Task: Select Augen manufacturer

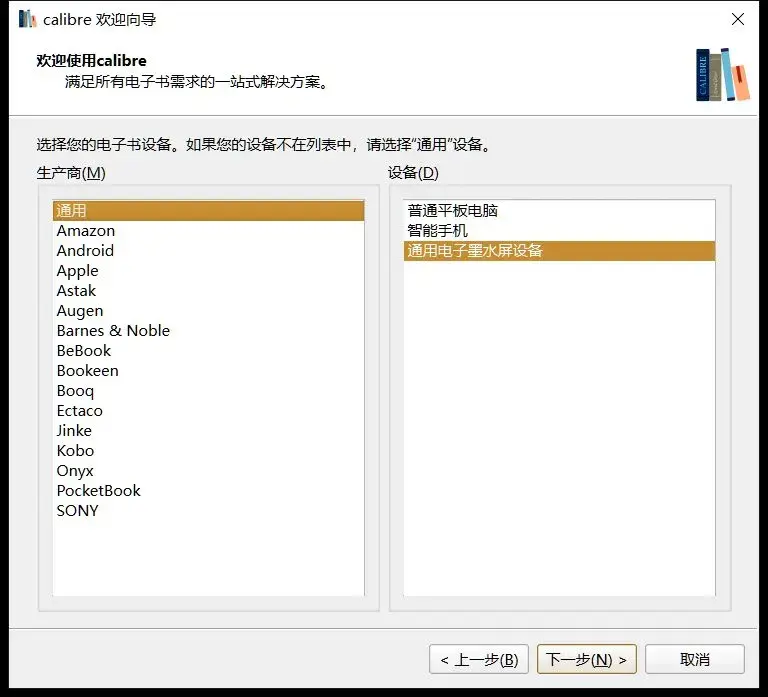Action: 209,311
